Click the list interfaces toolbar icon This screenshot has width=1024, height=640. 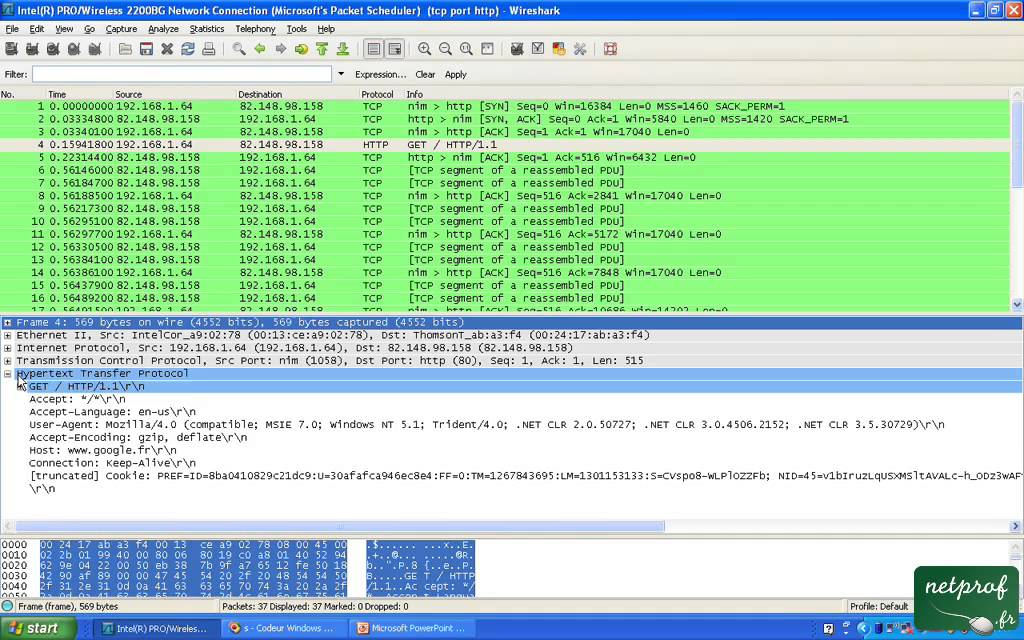(11, 49)
